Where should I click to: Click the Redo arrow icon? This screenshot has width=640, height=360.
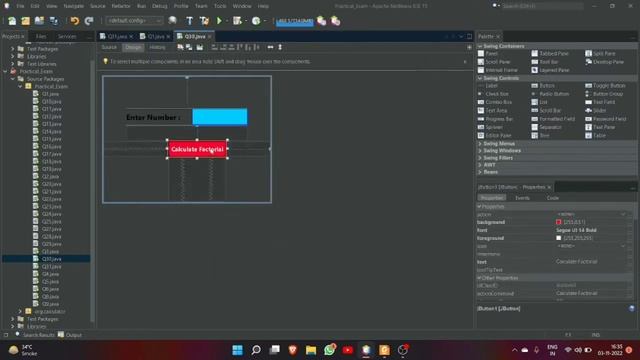click(89, 21)
